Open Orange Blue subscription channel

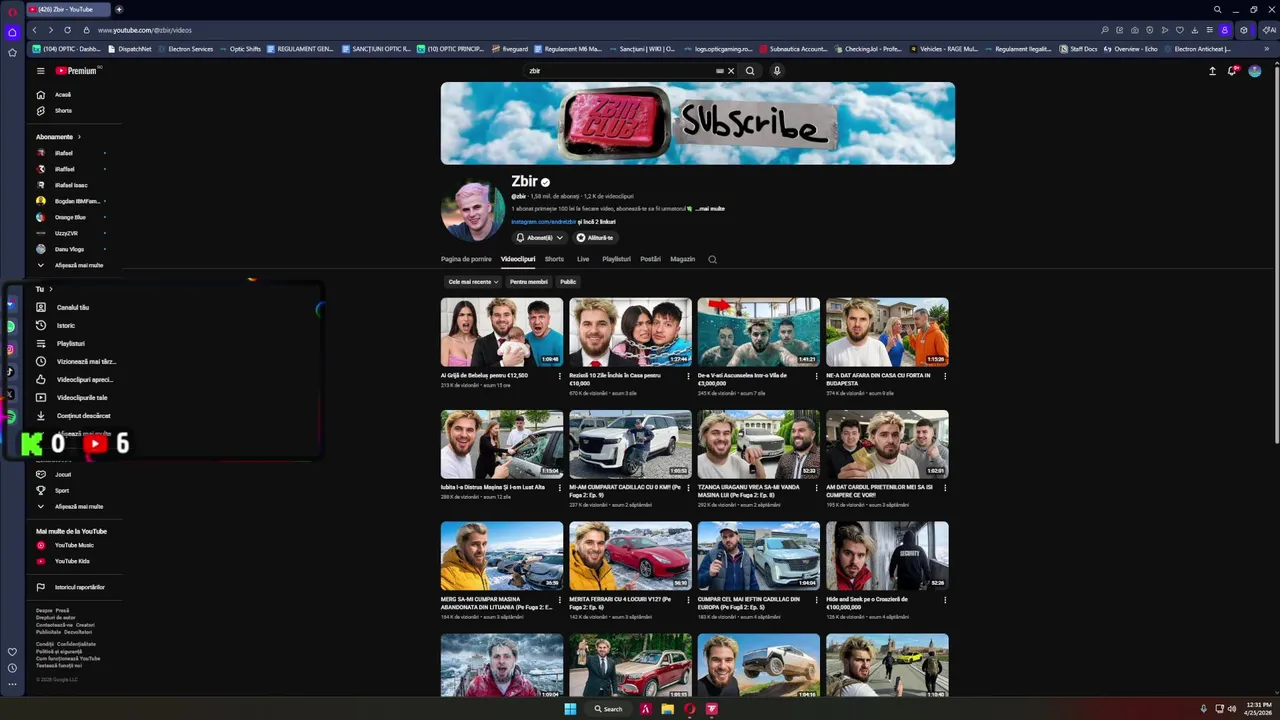pos(70,217)
